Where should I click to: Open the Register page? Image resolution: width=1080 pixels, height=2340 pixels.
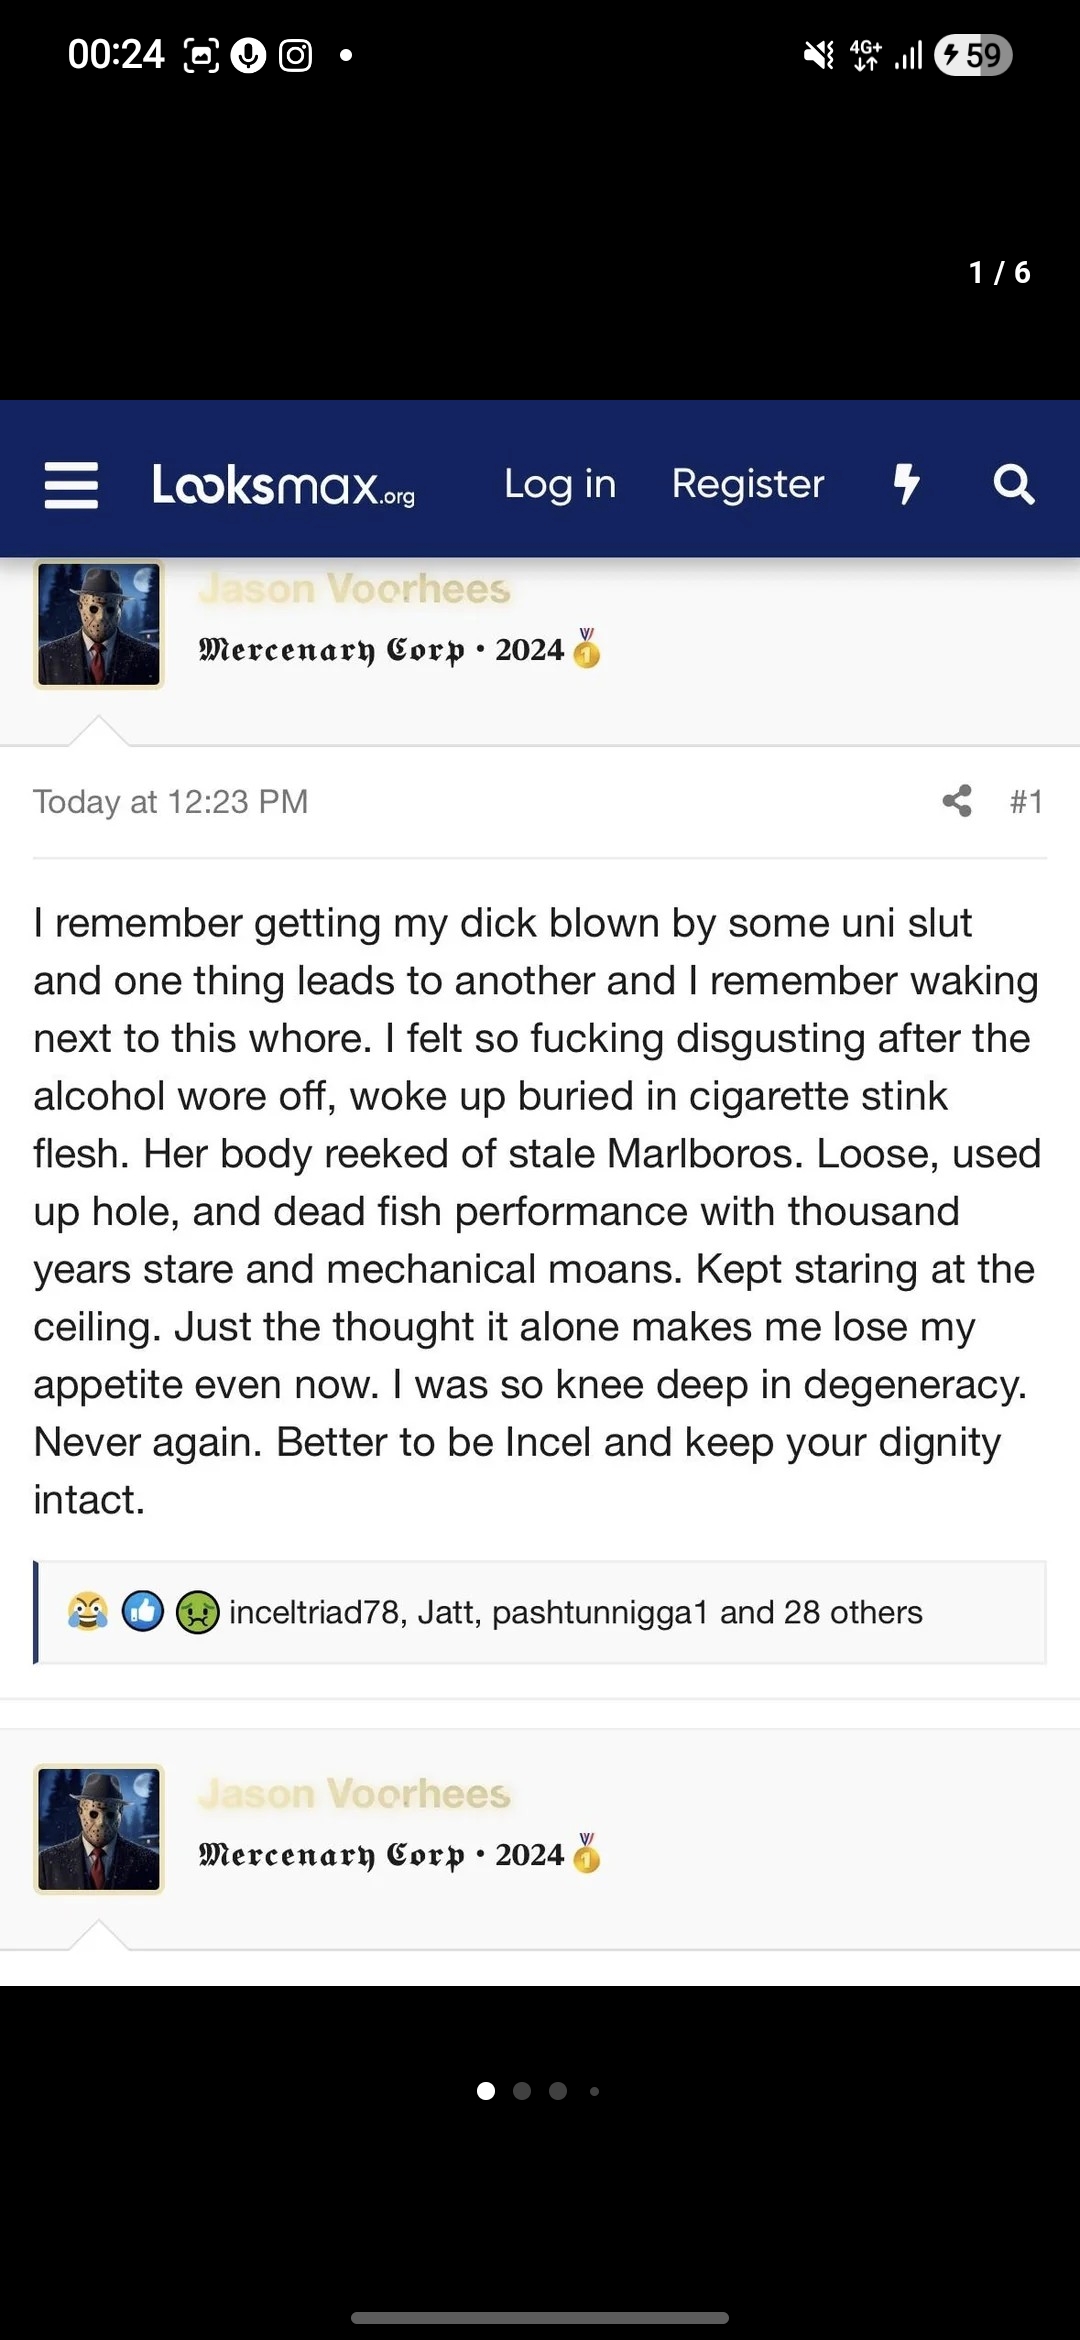(x=748, y=485)
